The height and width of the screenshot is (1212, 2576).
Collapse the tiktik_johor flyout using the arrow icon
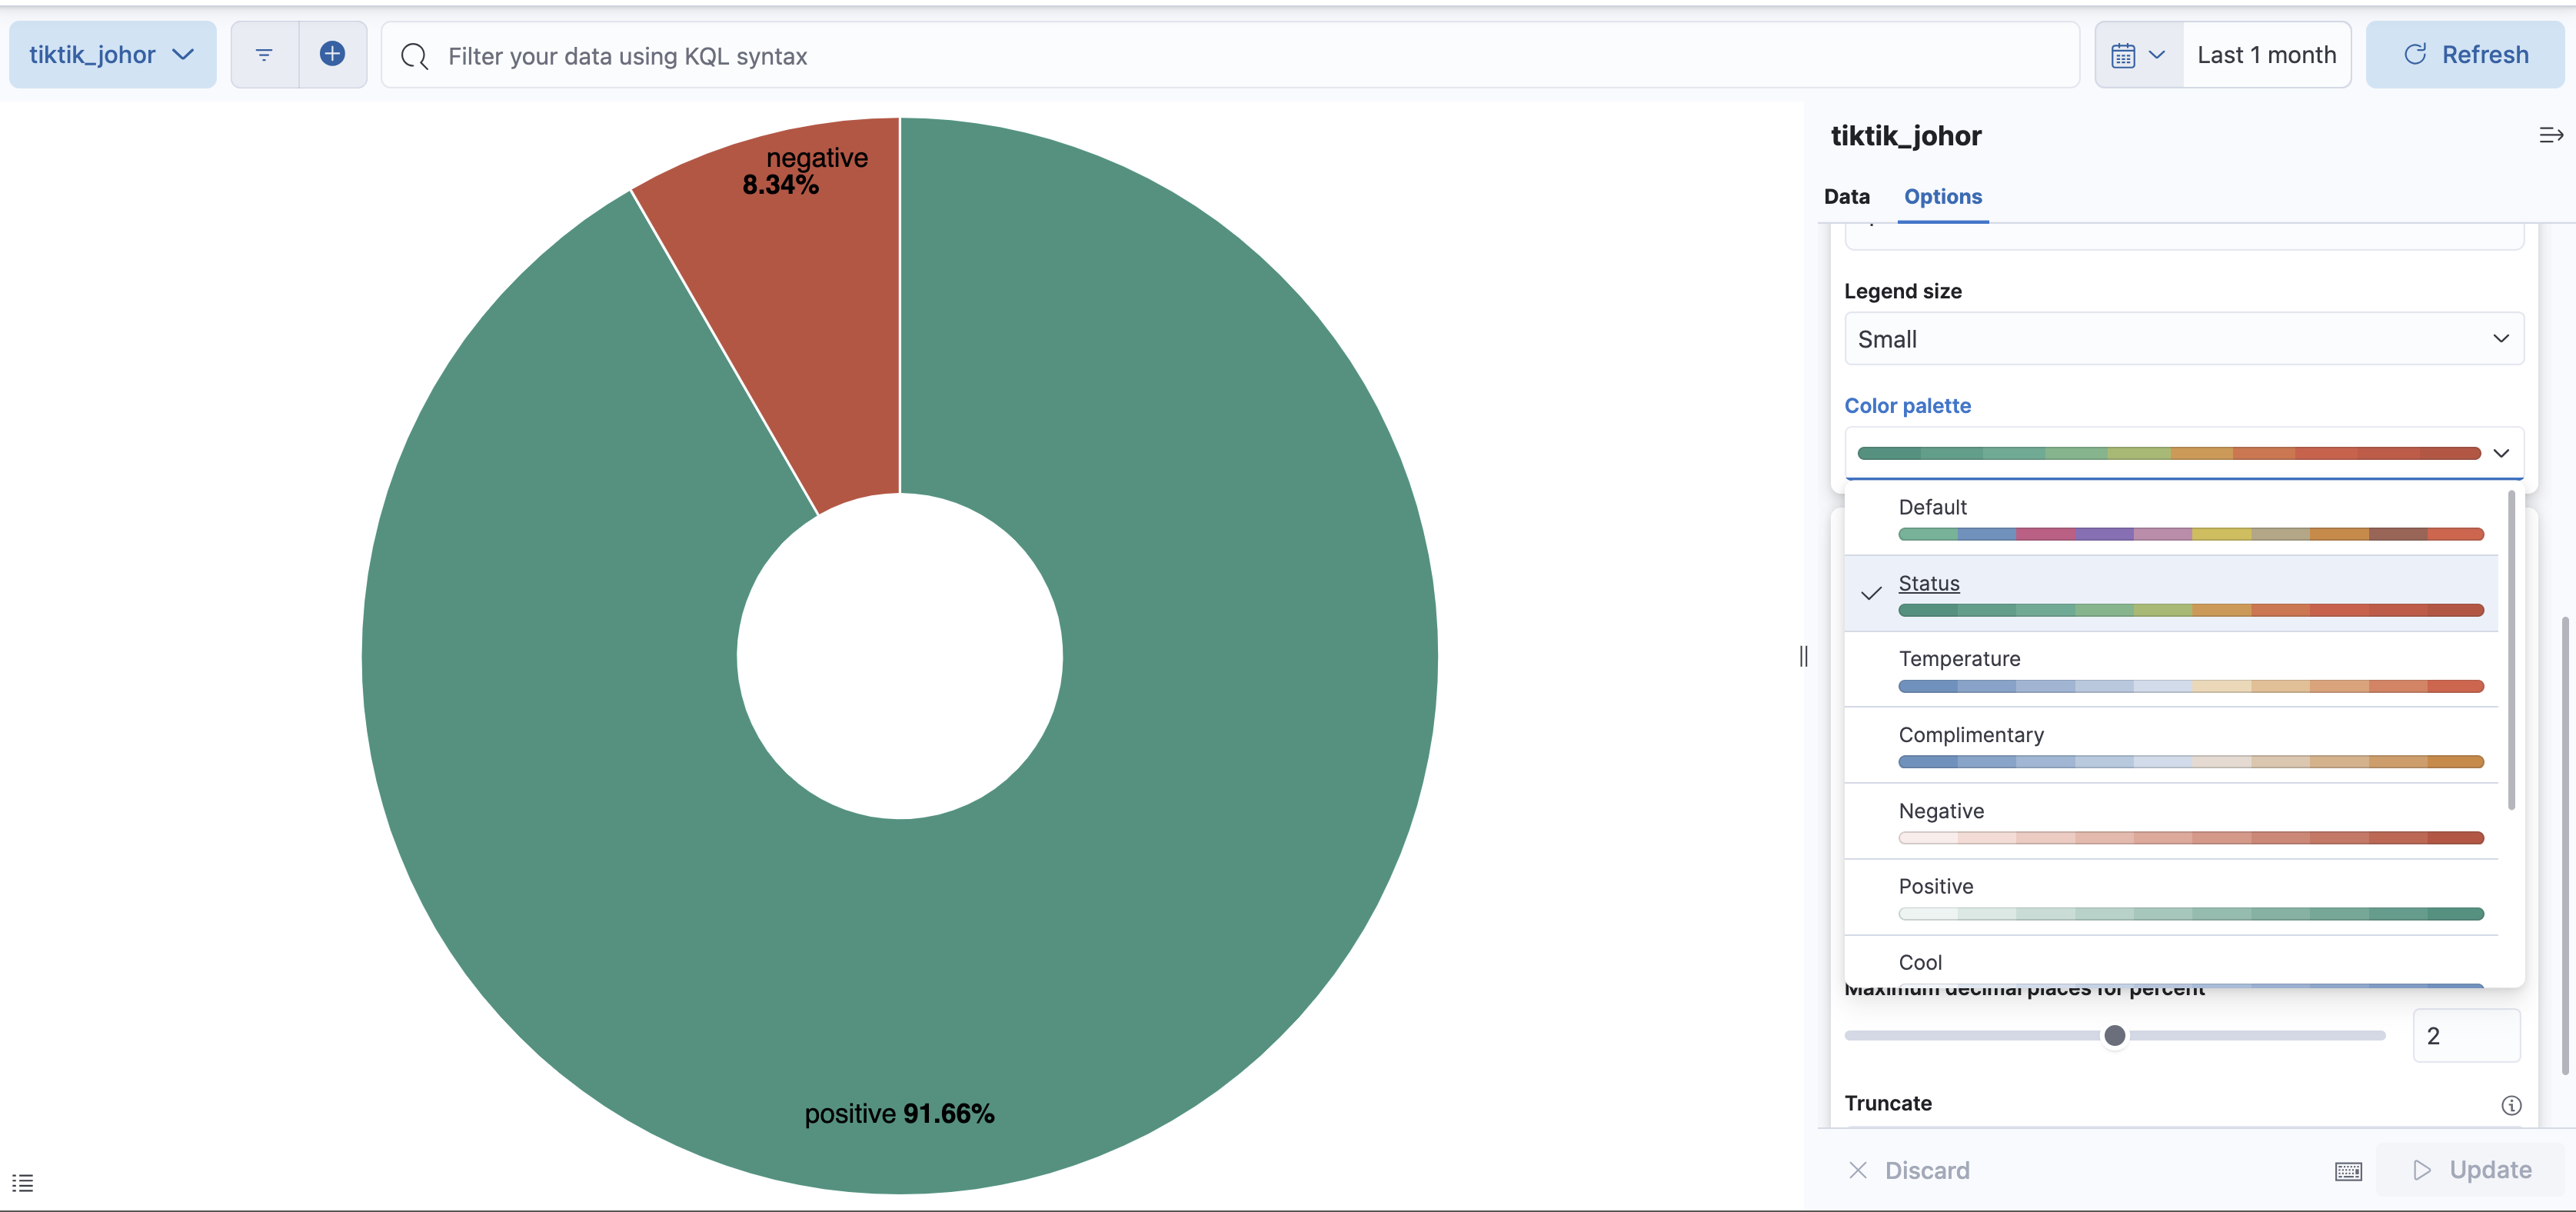(x=2550, y=135)
